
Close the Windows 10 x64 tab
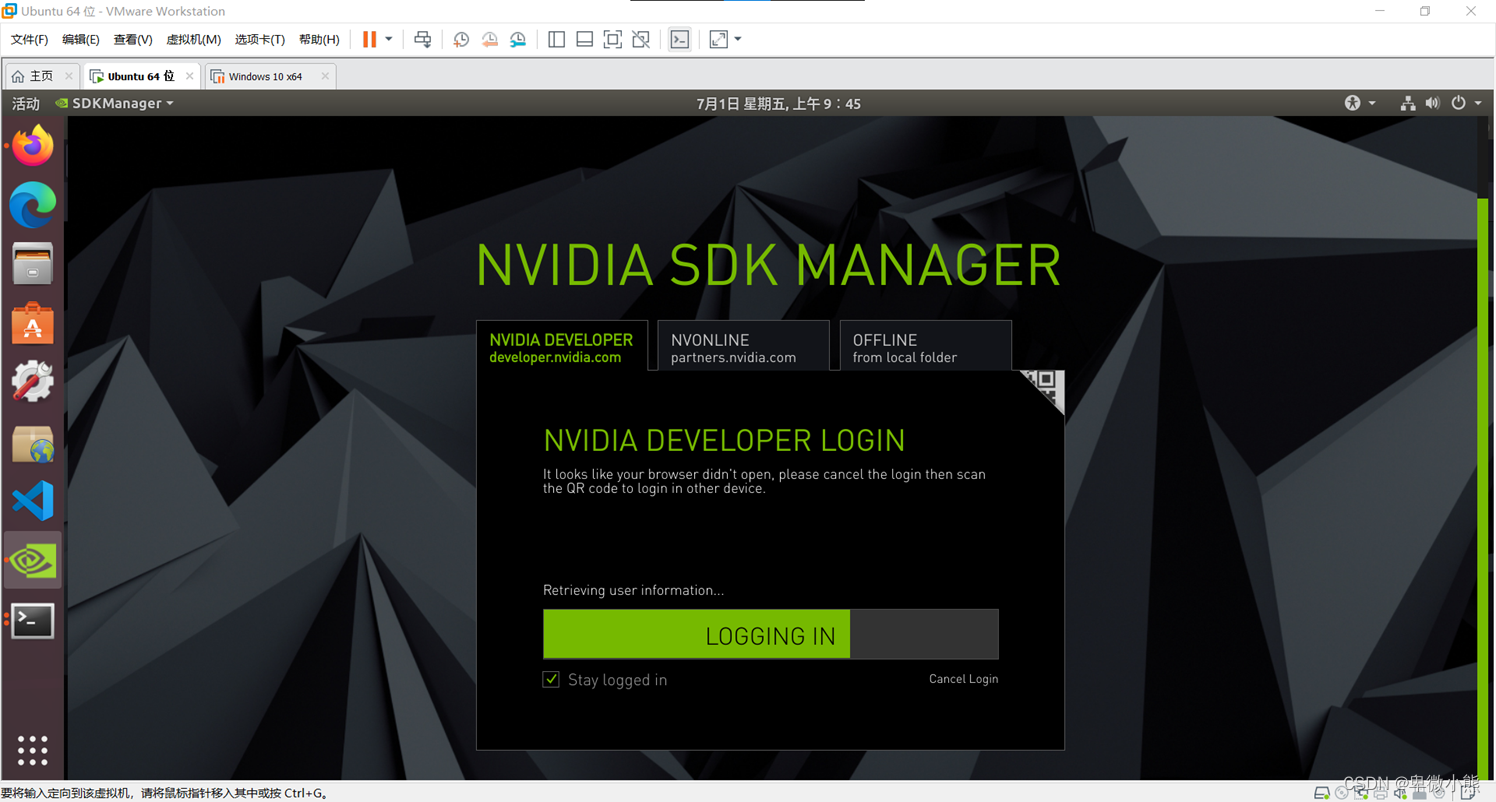point(324,76)
